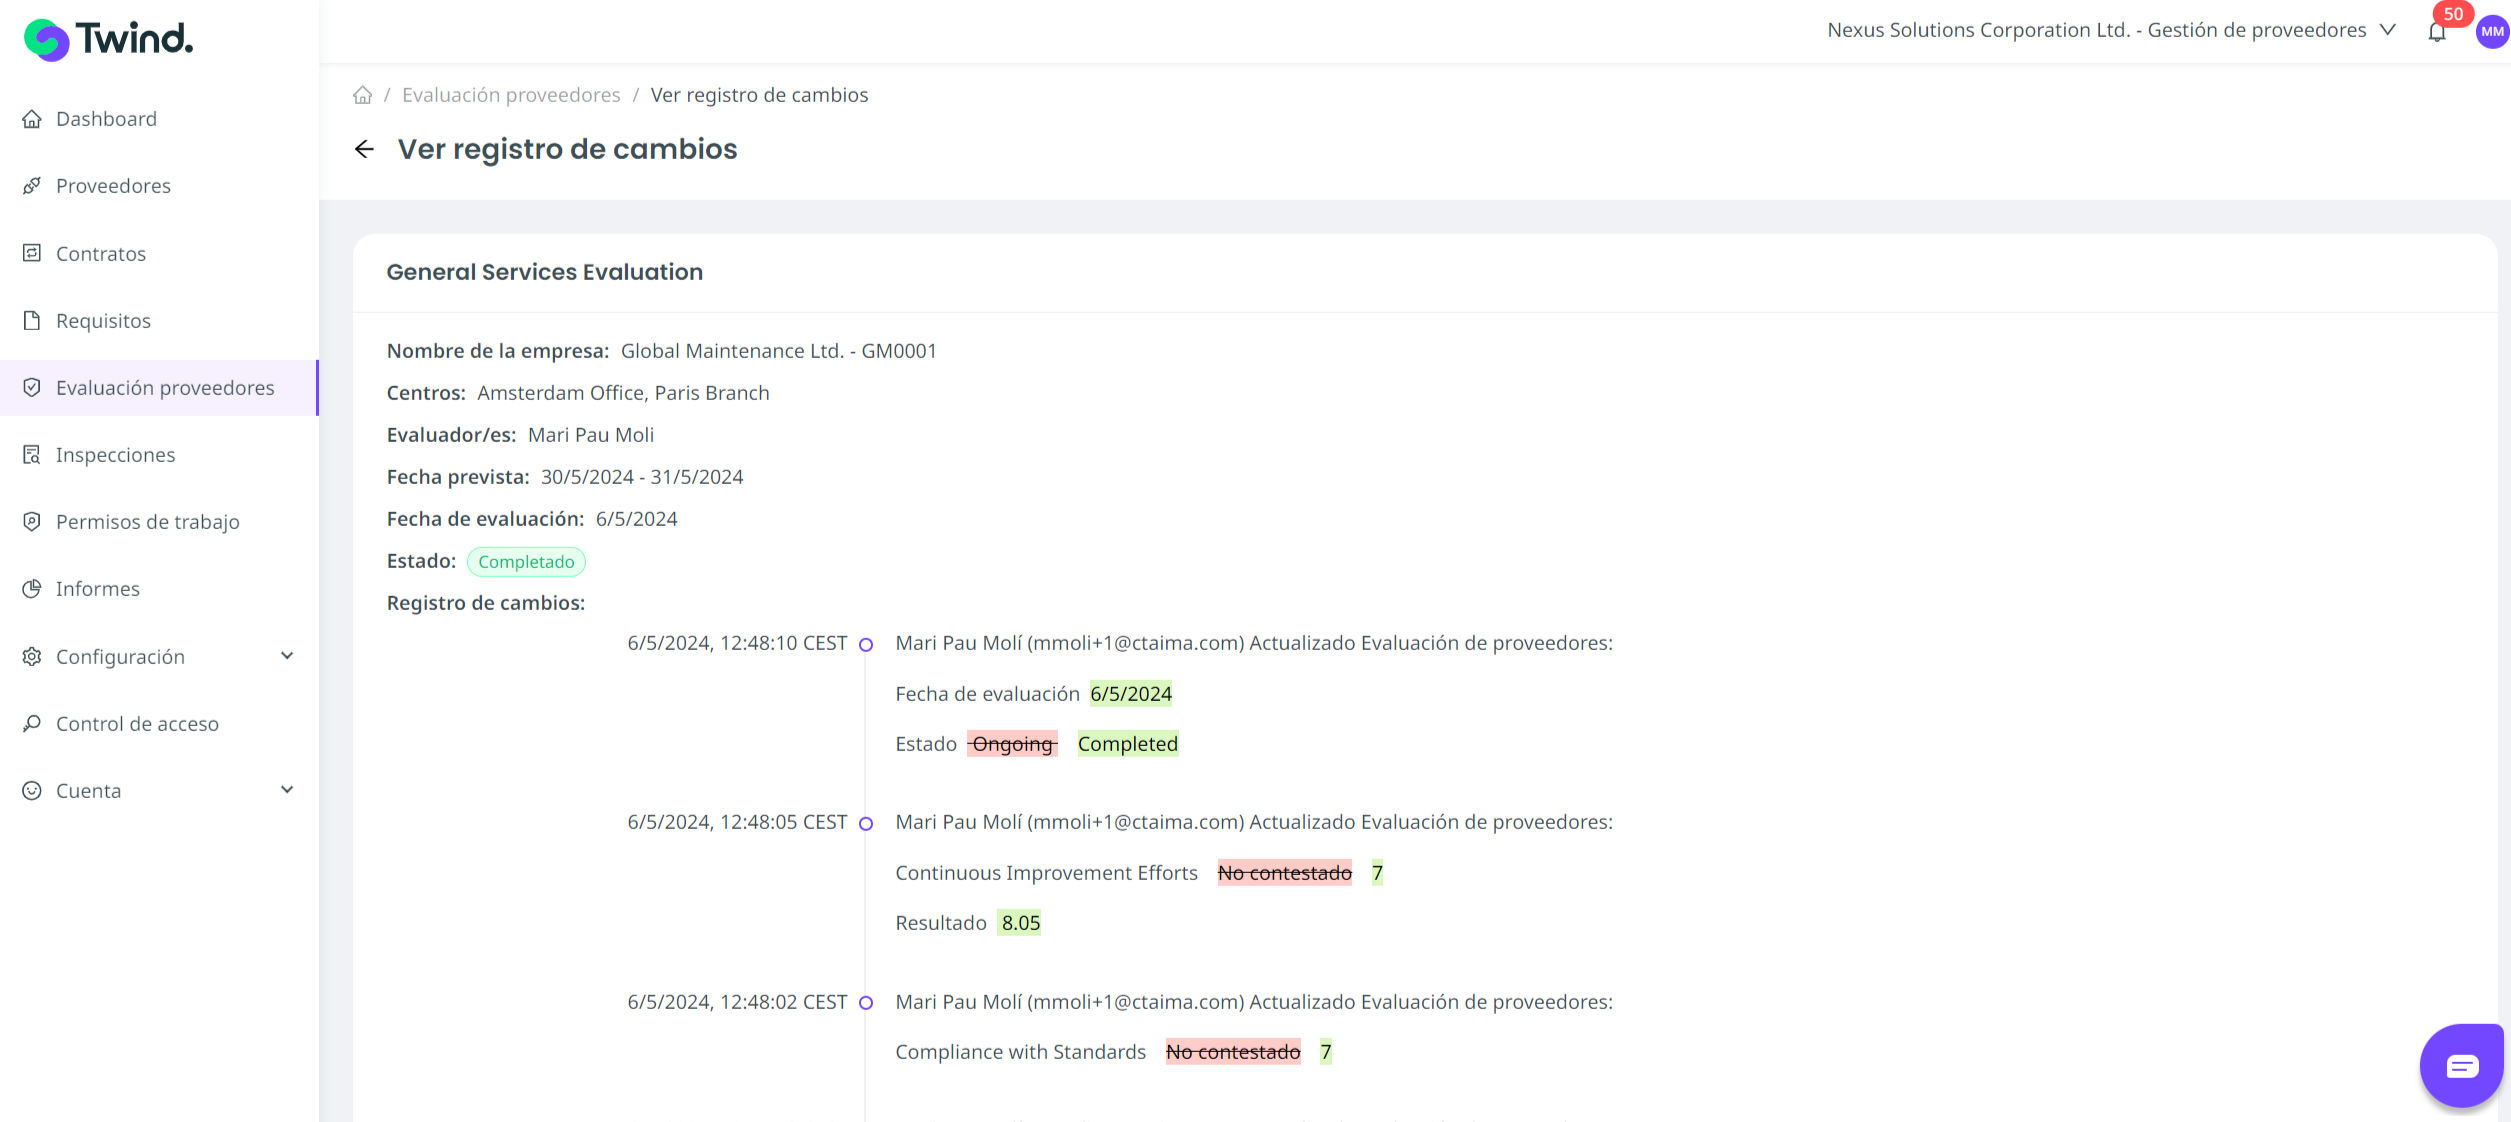Open the MM user avatar menu

click(2491, 32)
